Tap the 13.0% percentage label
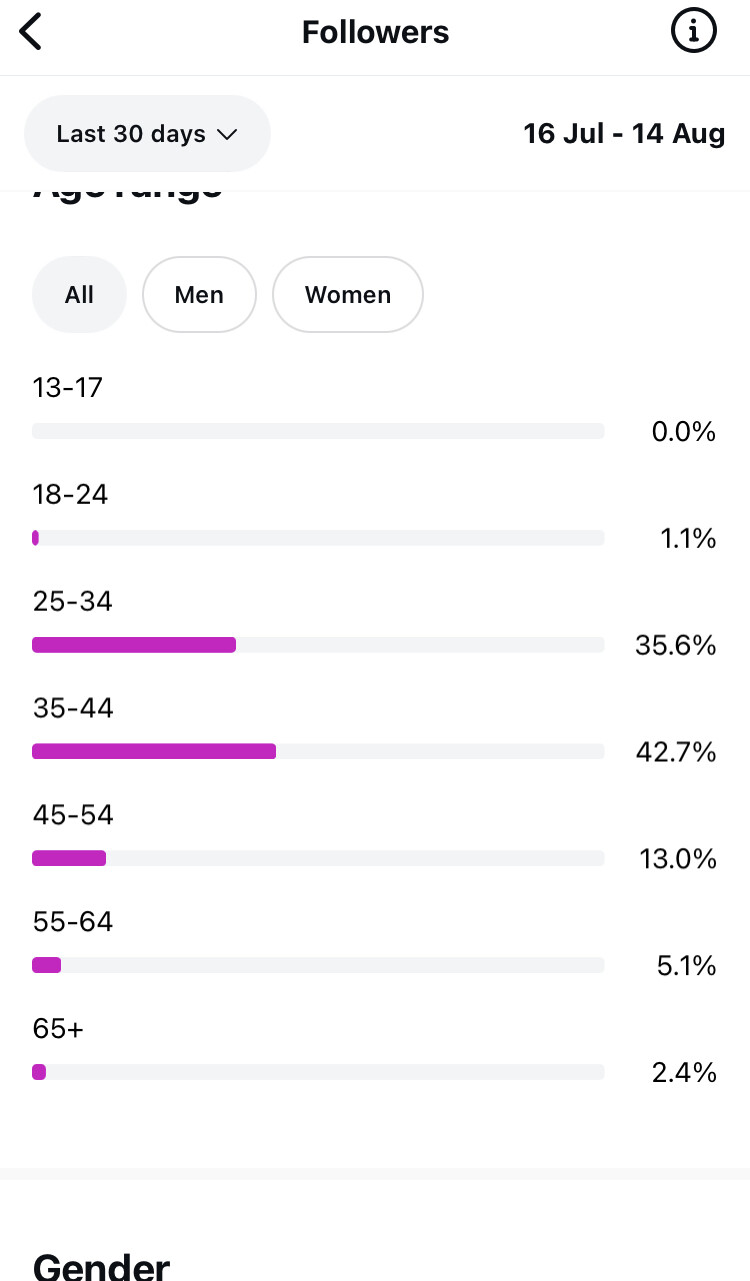750x1281 pixels. [678, 859]
